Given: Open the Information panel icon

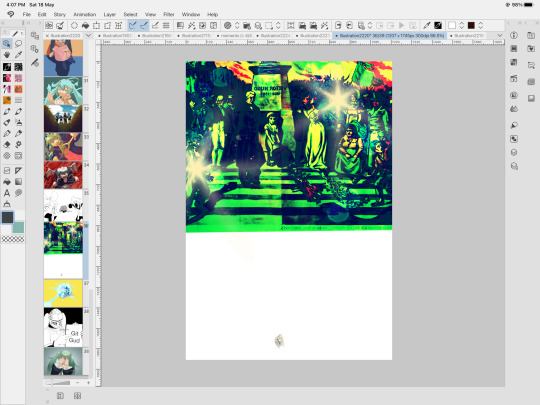Looking at the screenshot, I should pos(514,35).
